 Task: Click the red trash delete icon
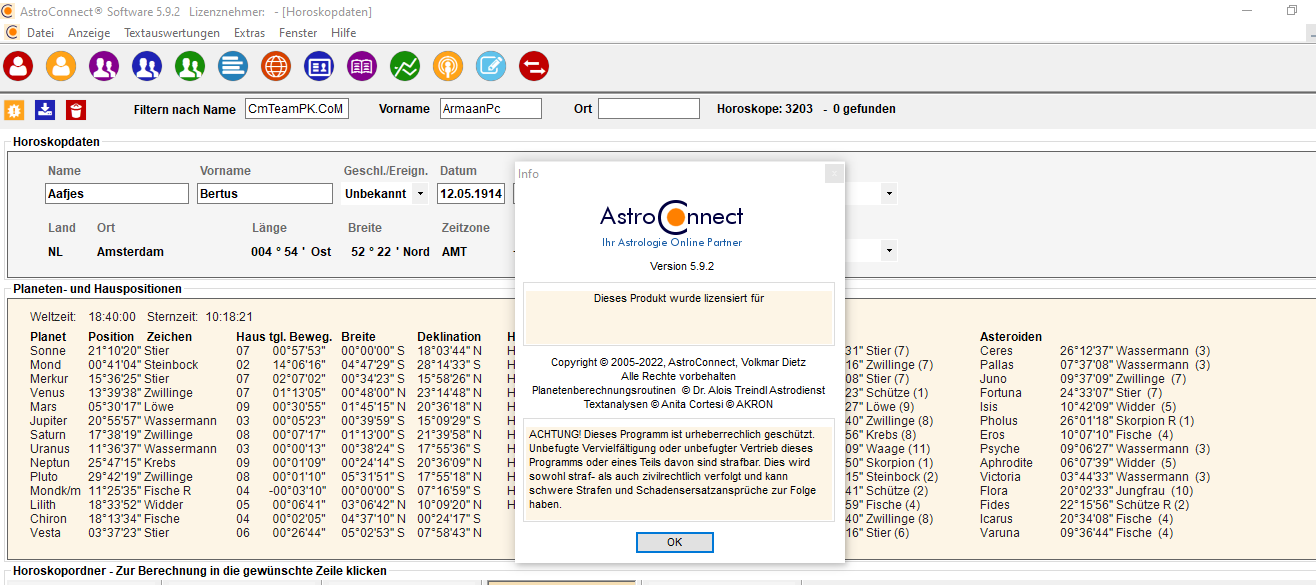click(x=76, y=109)
